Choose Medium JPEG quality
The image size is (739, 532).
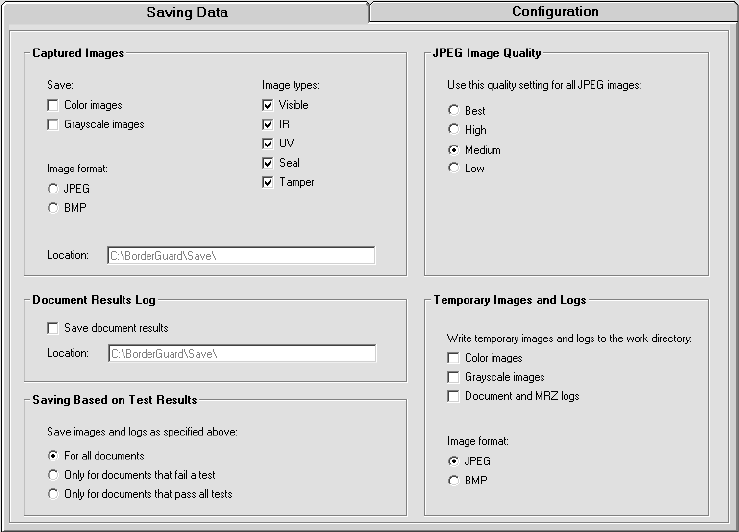(453, 150)
